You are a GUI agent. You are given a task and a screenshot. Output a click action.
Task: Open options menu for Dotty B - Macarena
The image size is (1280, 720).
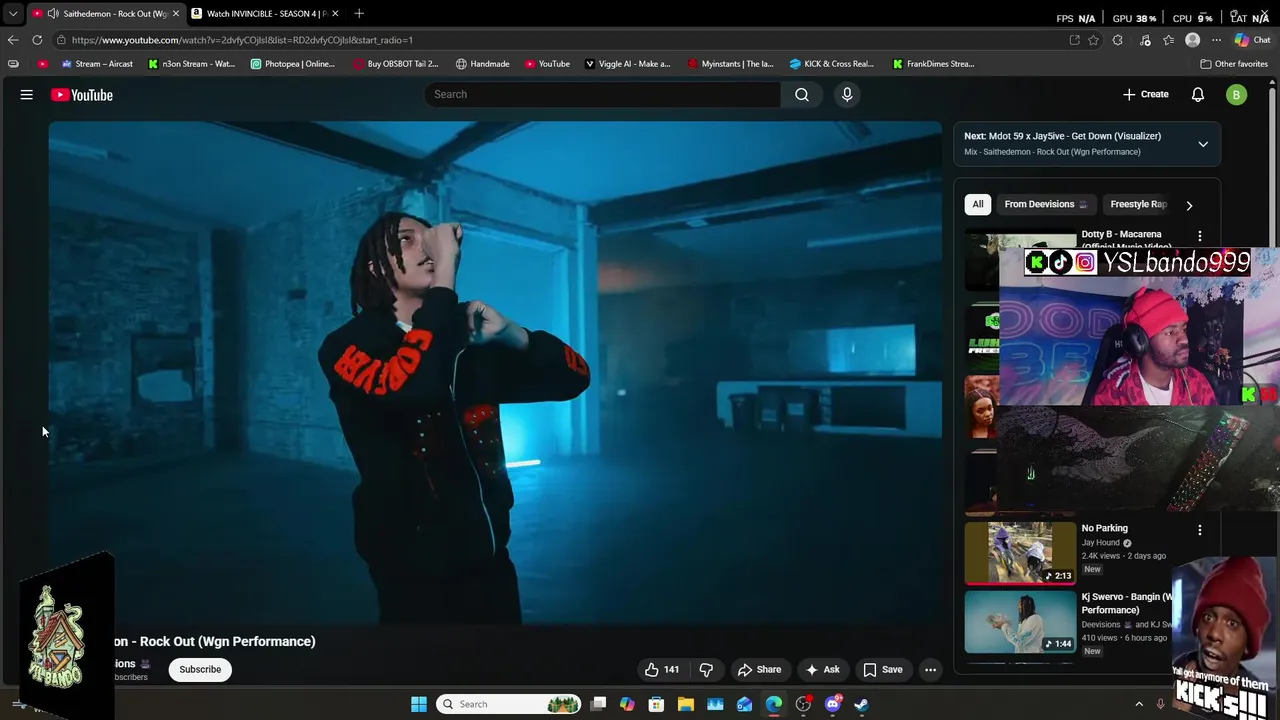point(1200,236)
